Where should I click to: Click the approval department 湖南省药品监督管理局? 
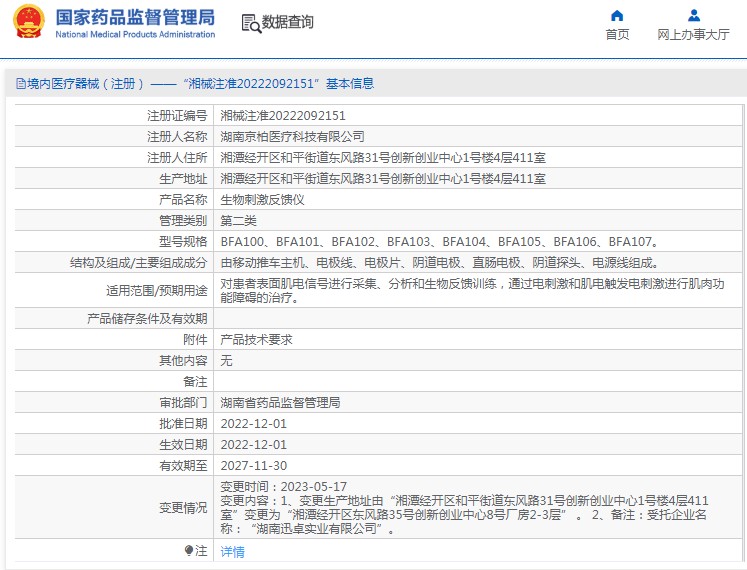pos(280,402)
